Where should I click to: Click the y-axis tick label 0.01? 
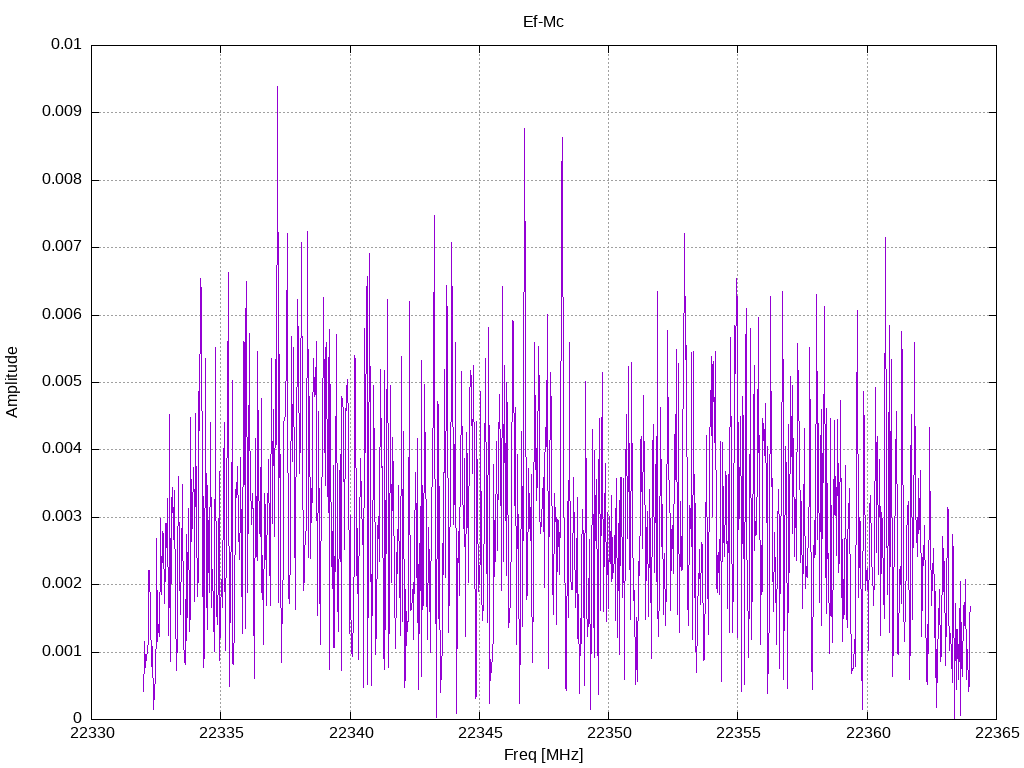66,44
